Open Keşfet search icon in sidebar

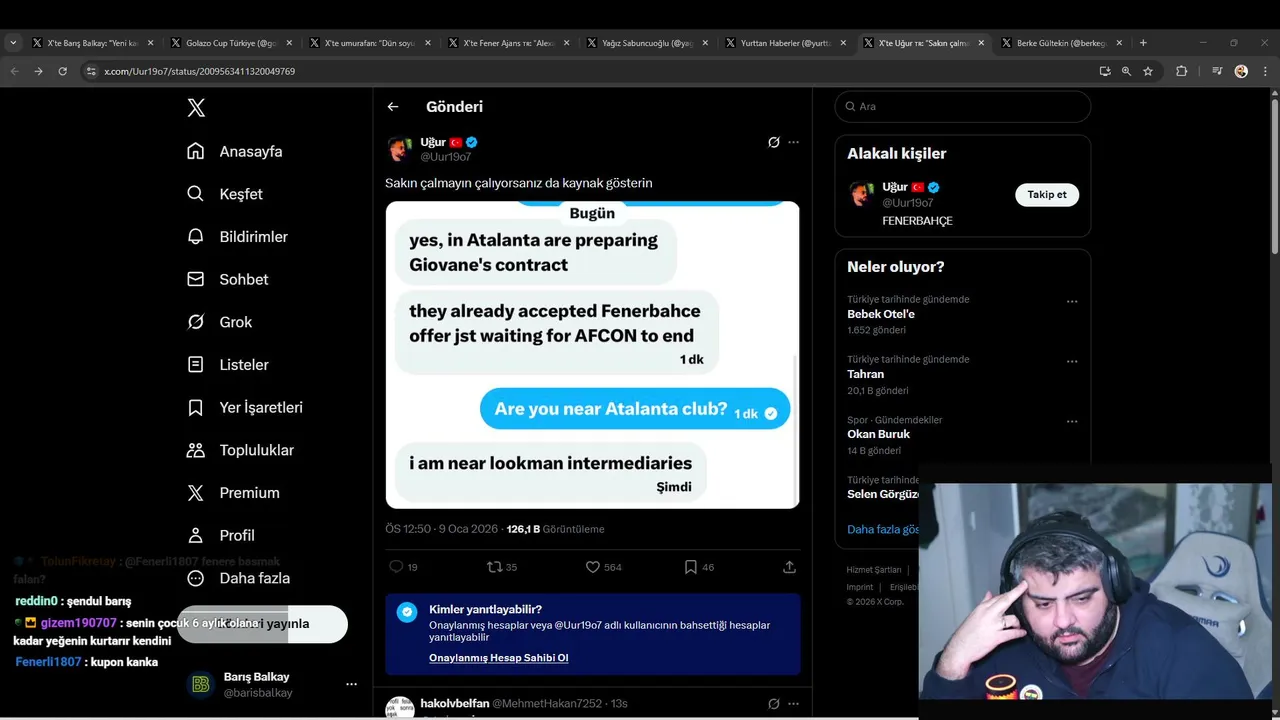(196, 194)
